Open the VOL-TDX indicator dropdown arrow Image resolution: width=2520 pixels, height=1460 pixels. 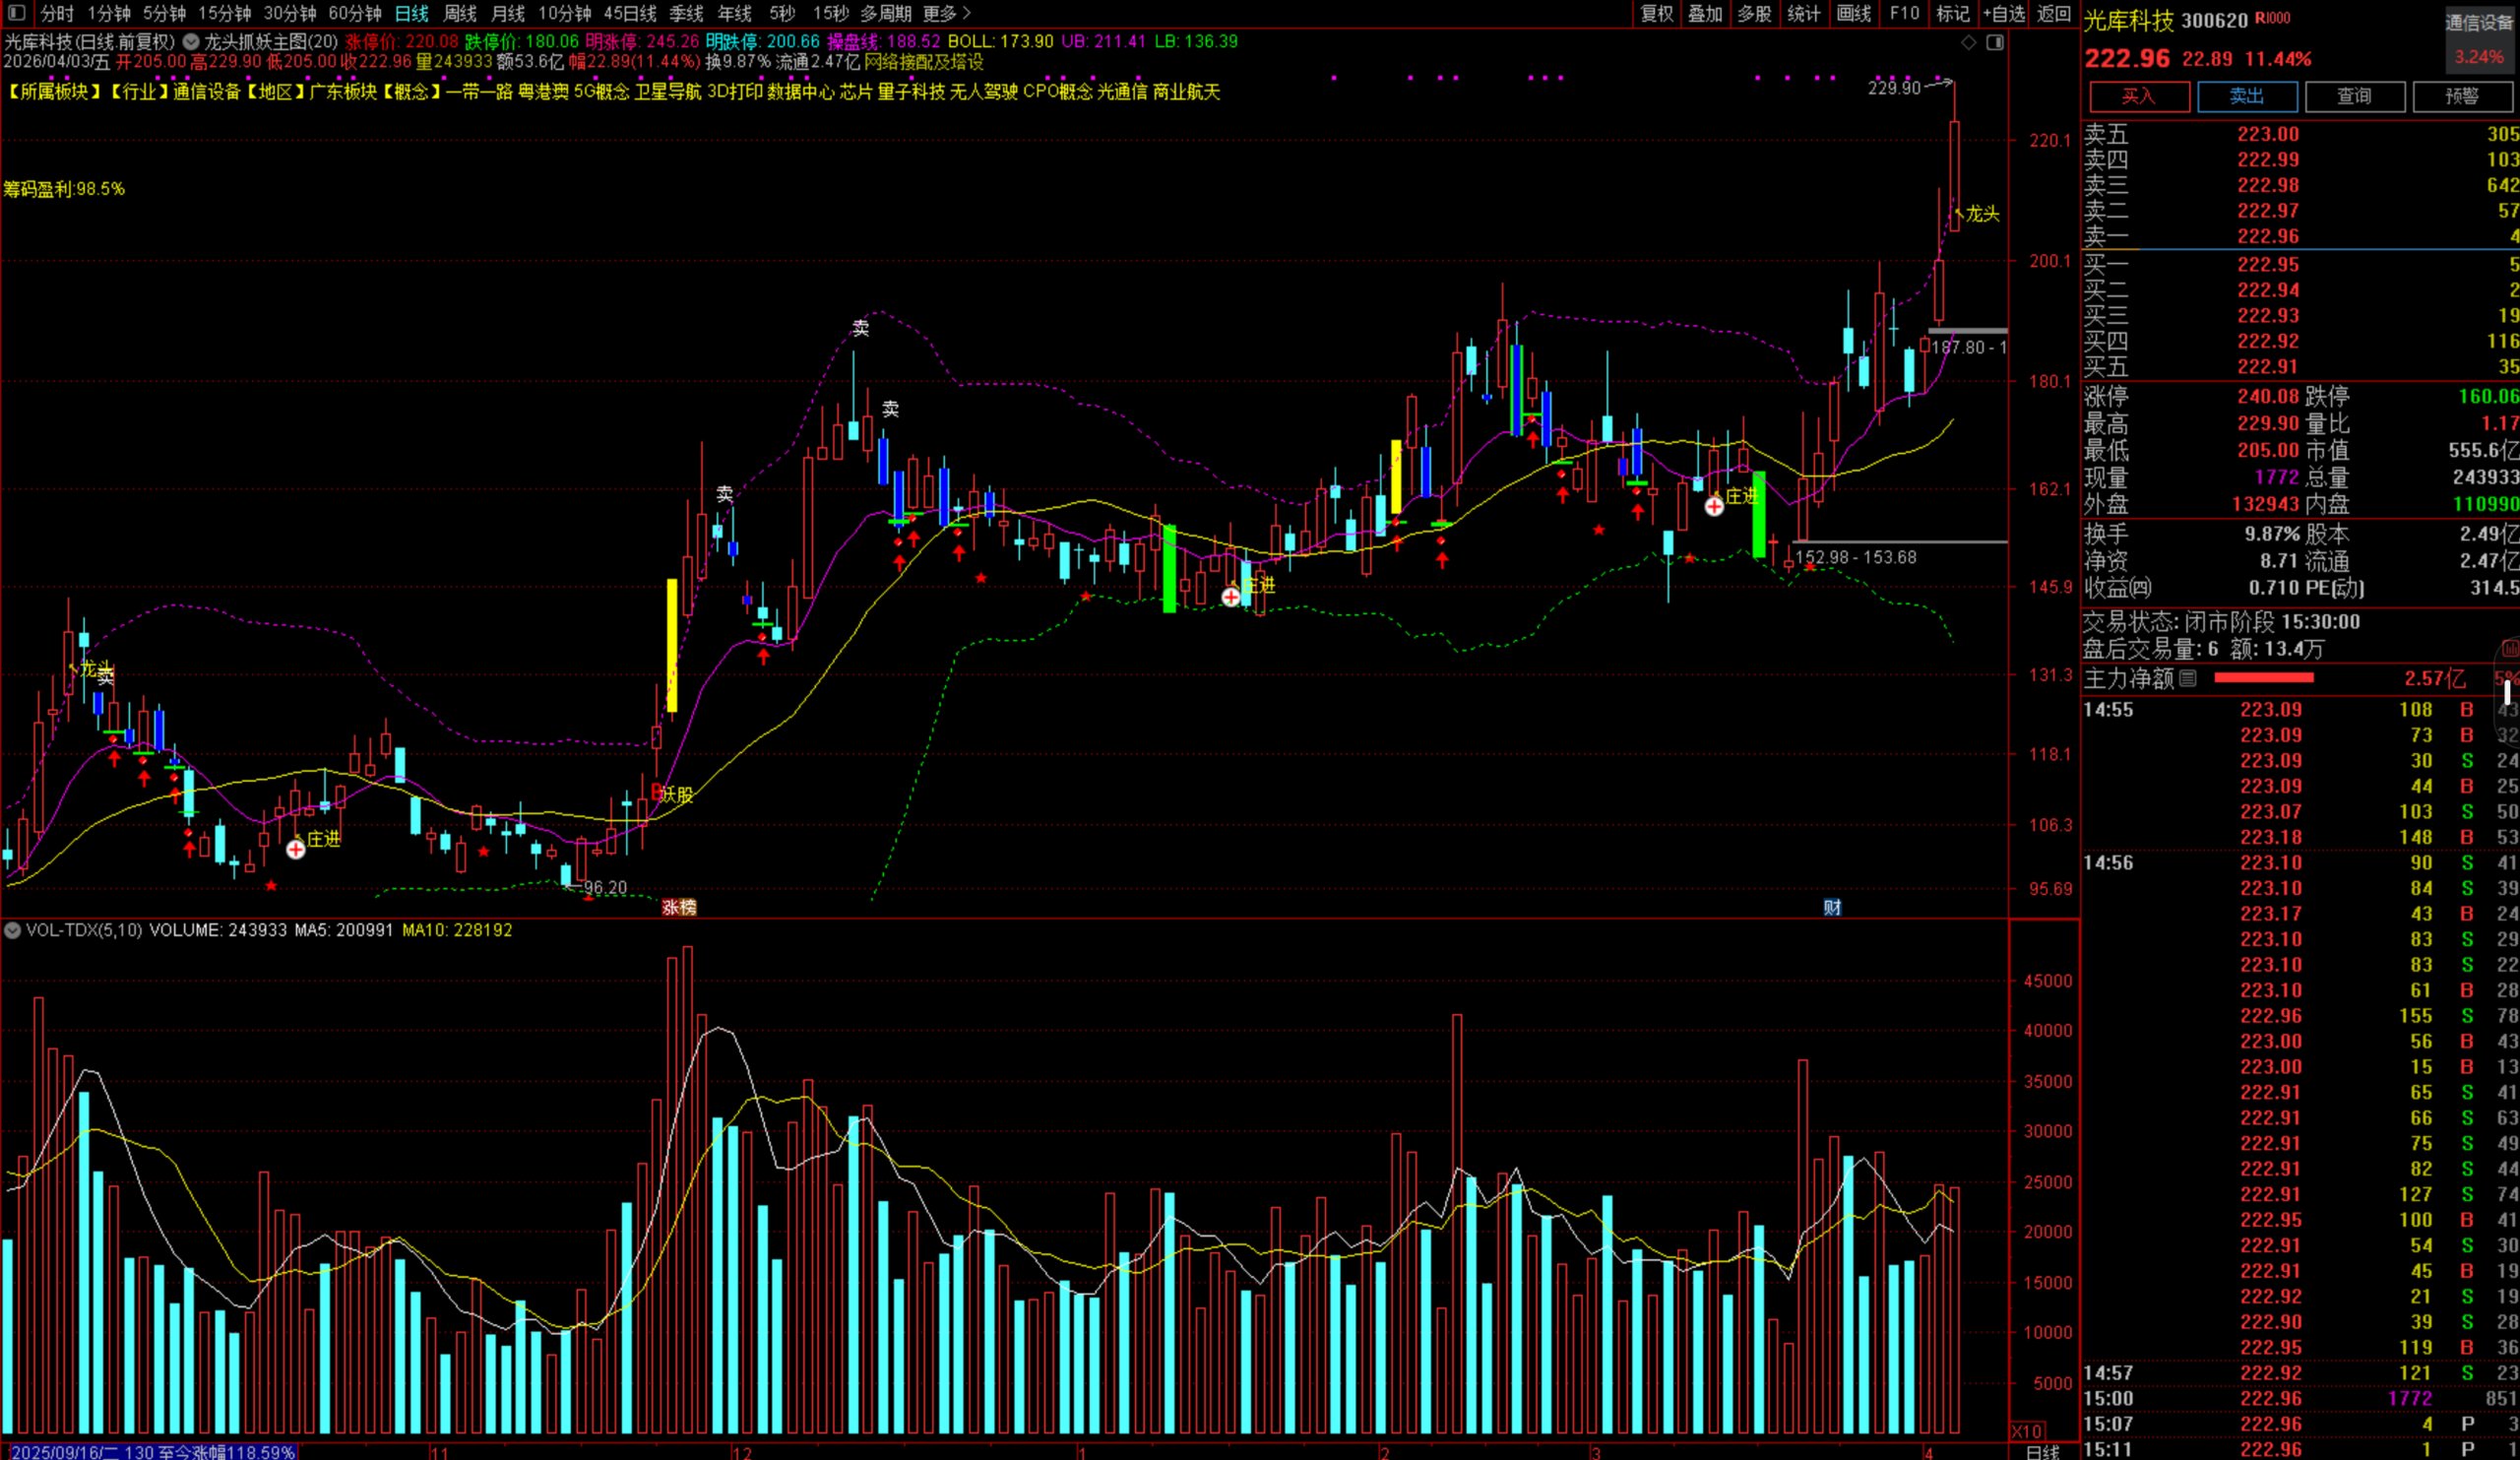[x=12, y=930]
